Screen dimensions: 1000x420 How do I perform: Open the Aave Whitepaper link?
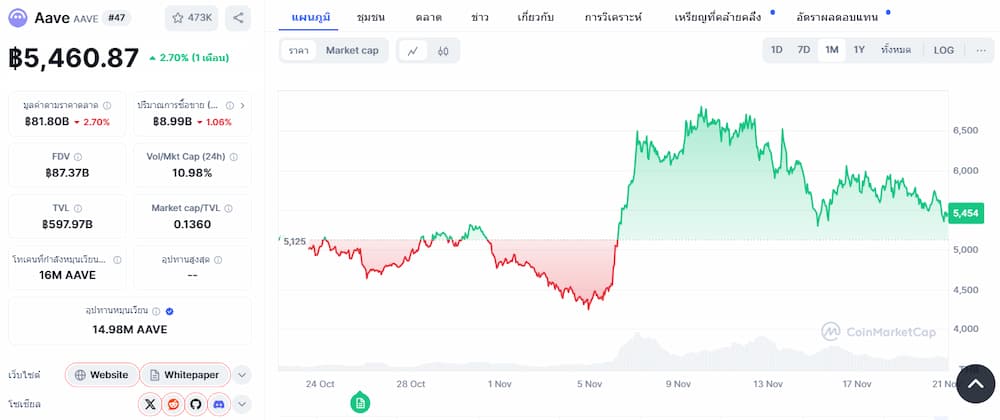click(184, 375)
